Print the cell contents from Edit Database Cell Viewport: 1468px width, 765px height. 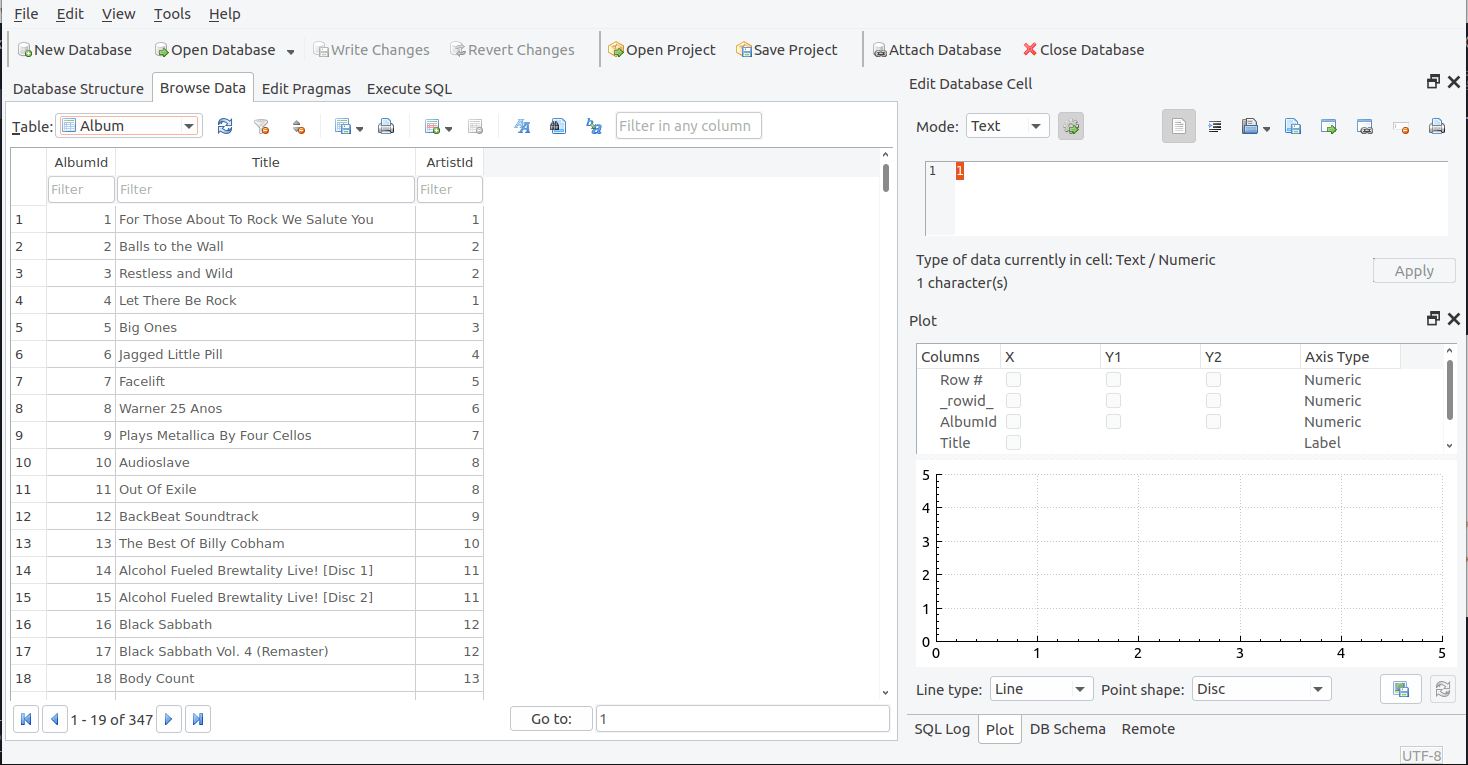[x=1437, y=126]
